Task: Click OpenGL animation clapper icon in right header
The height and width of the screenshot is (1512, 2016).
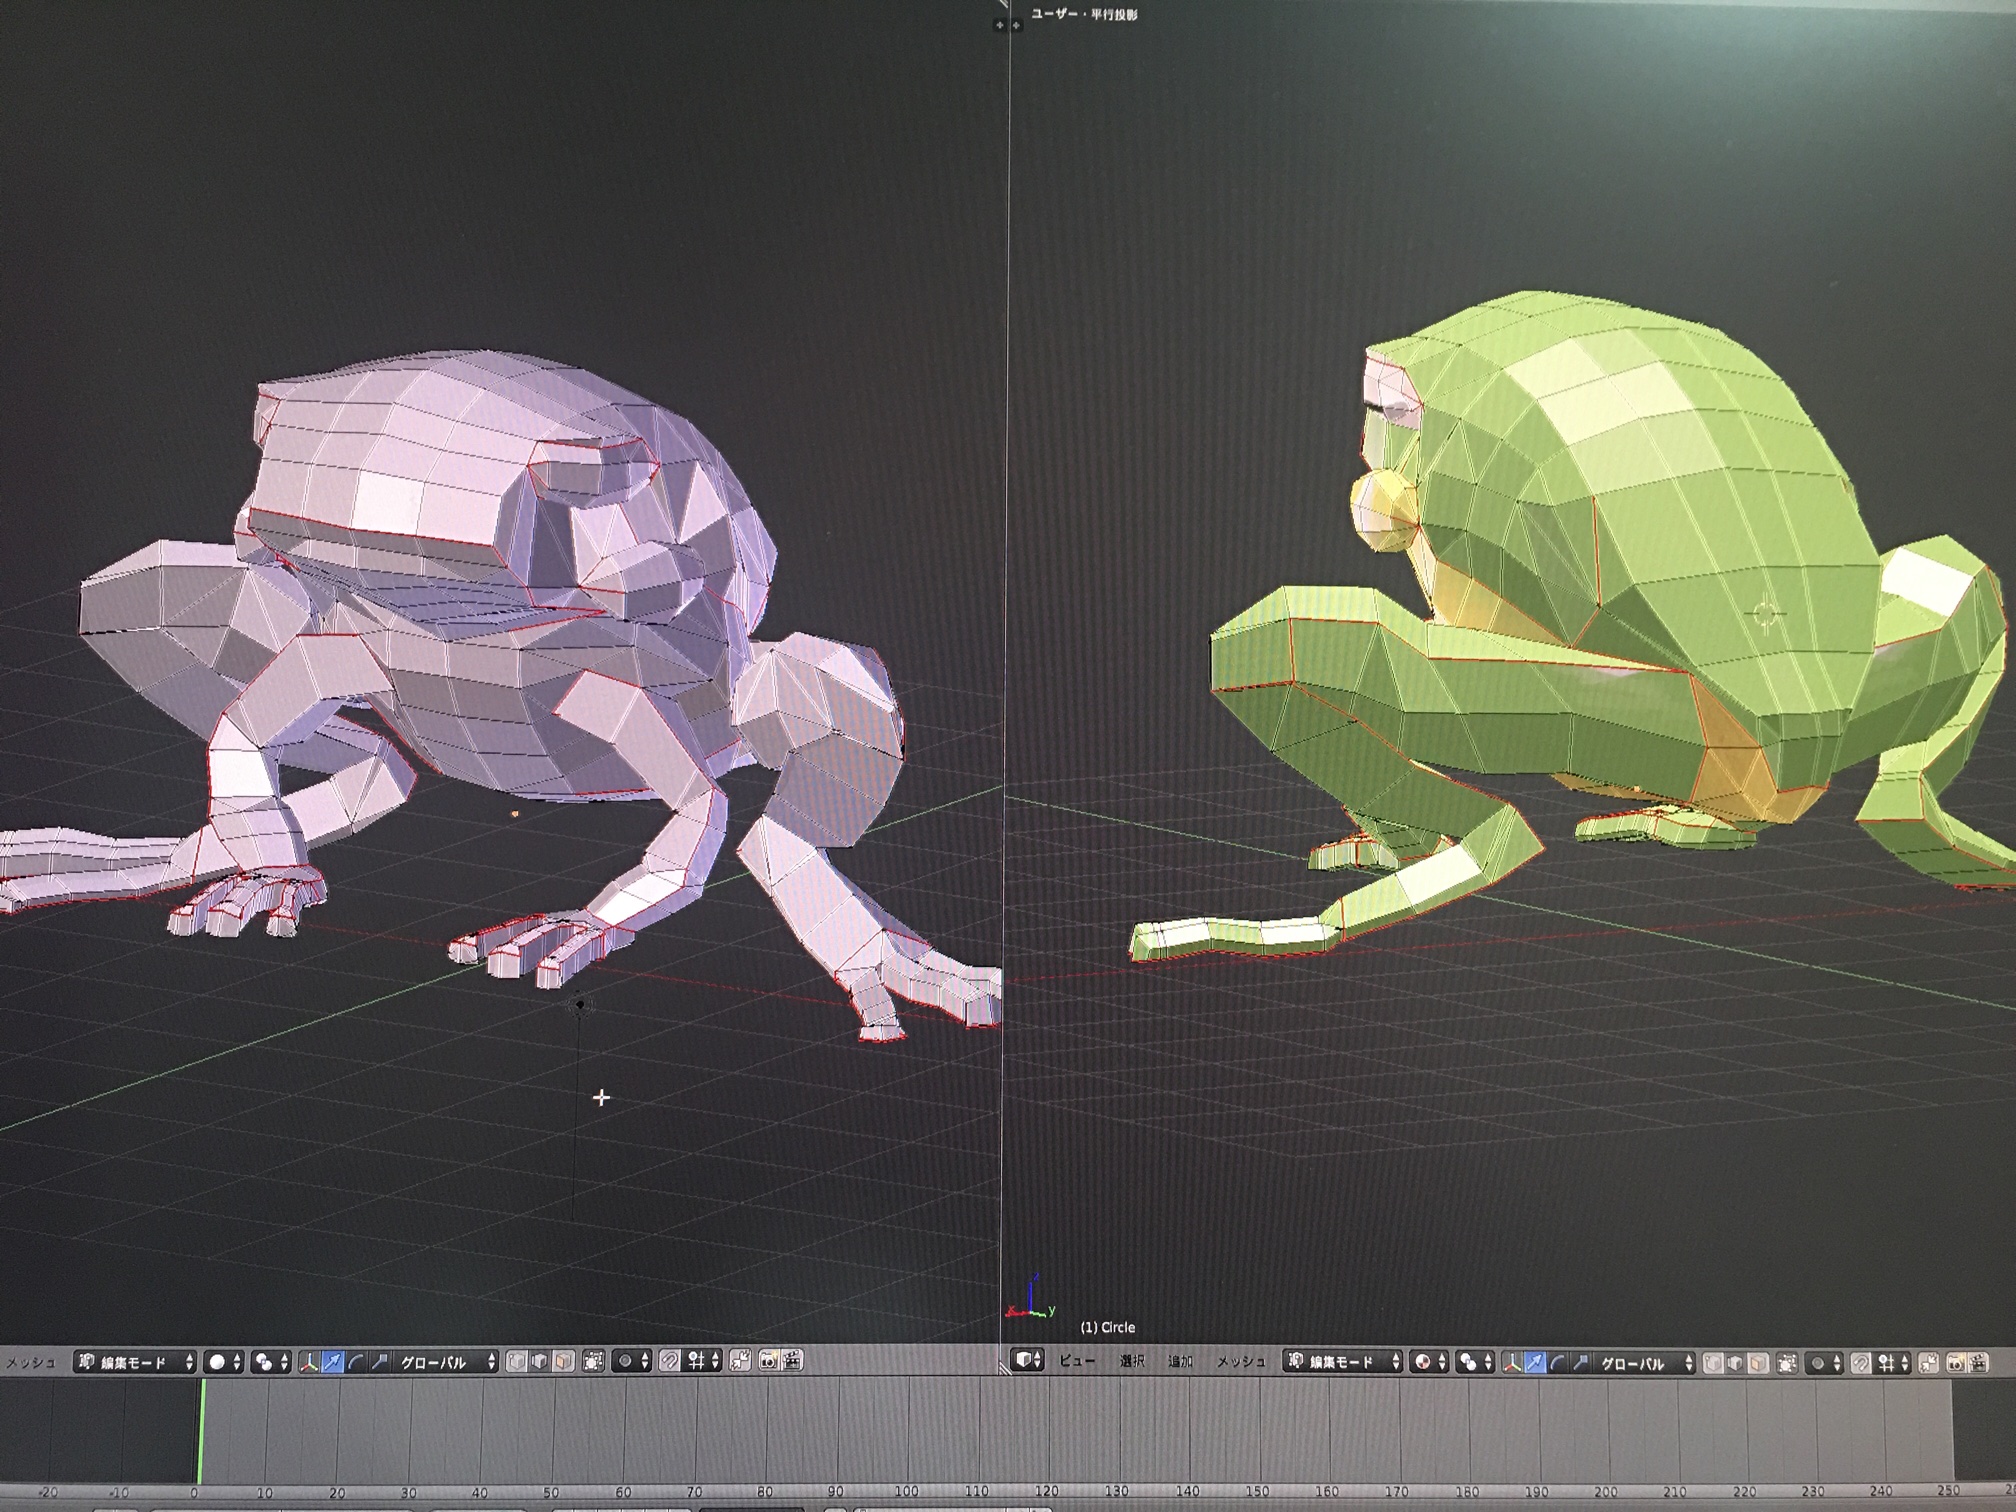Action: click(1977, 1362)
